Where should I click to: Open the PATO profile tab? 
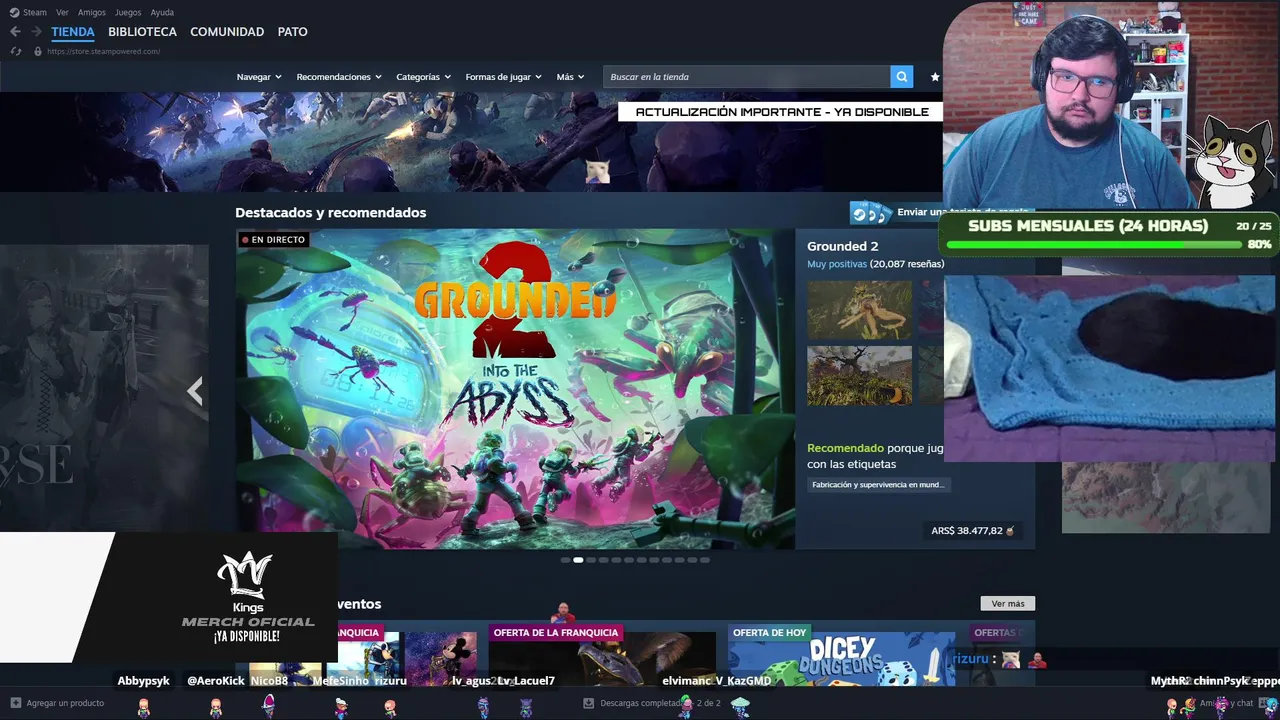(x=292, y=32)
